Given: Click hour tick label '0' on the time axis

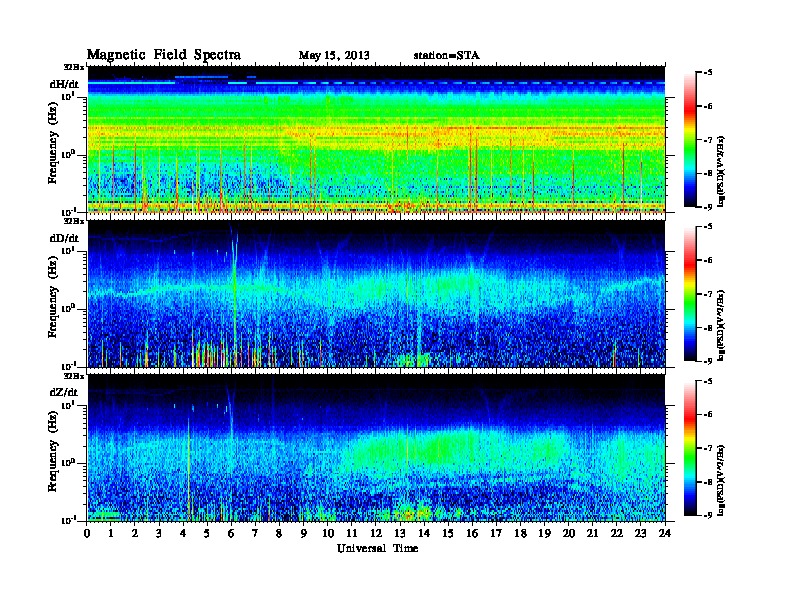Looking at the screenshot, I should click(x=87, y=534).
